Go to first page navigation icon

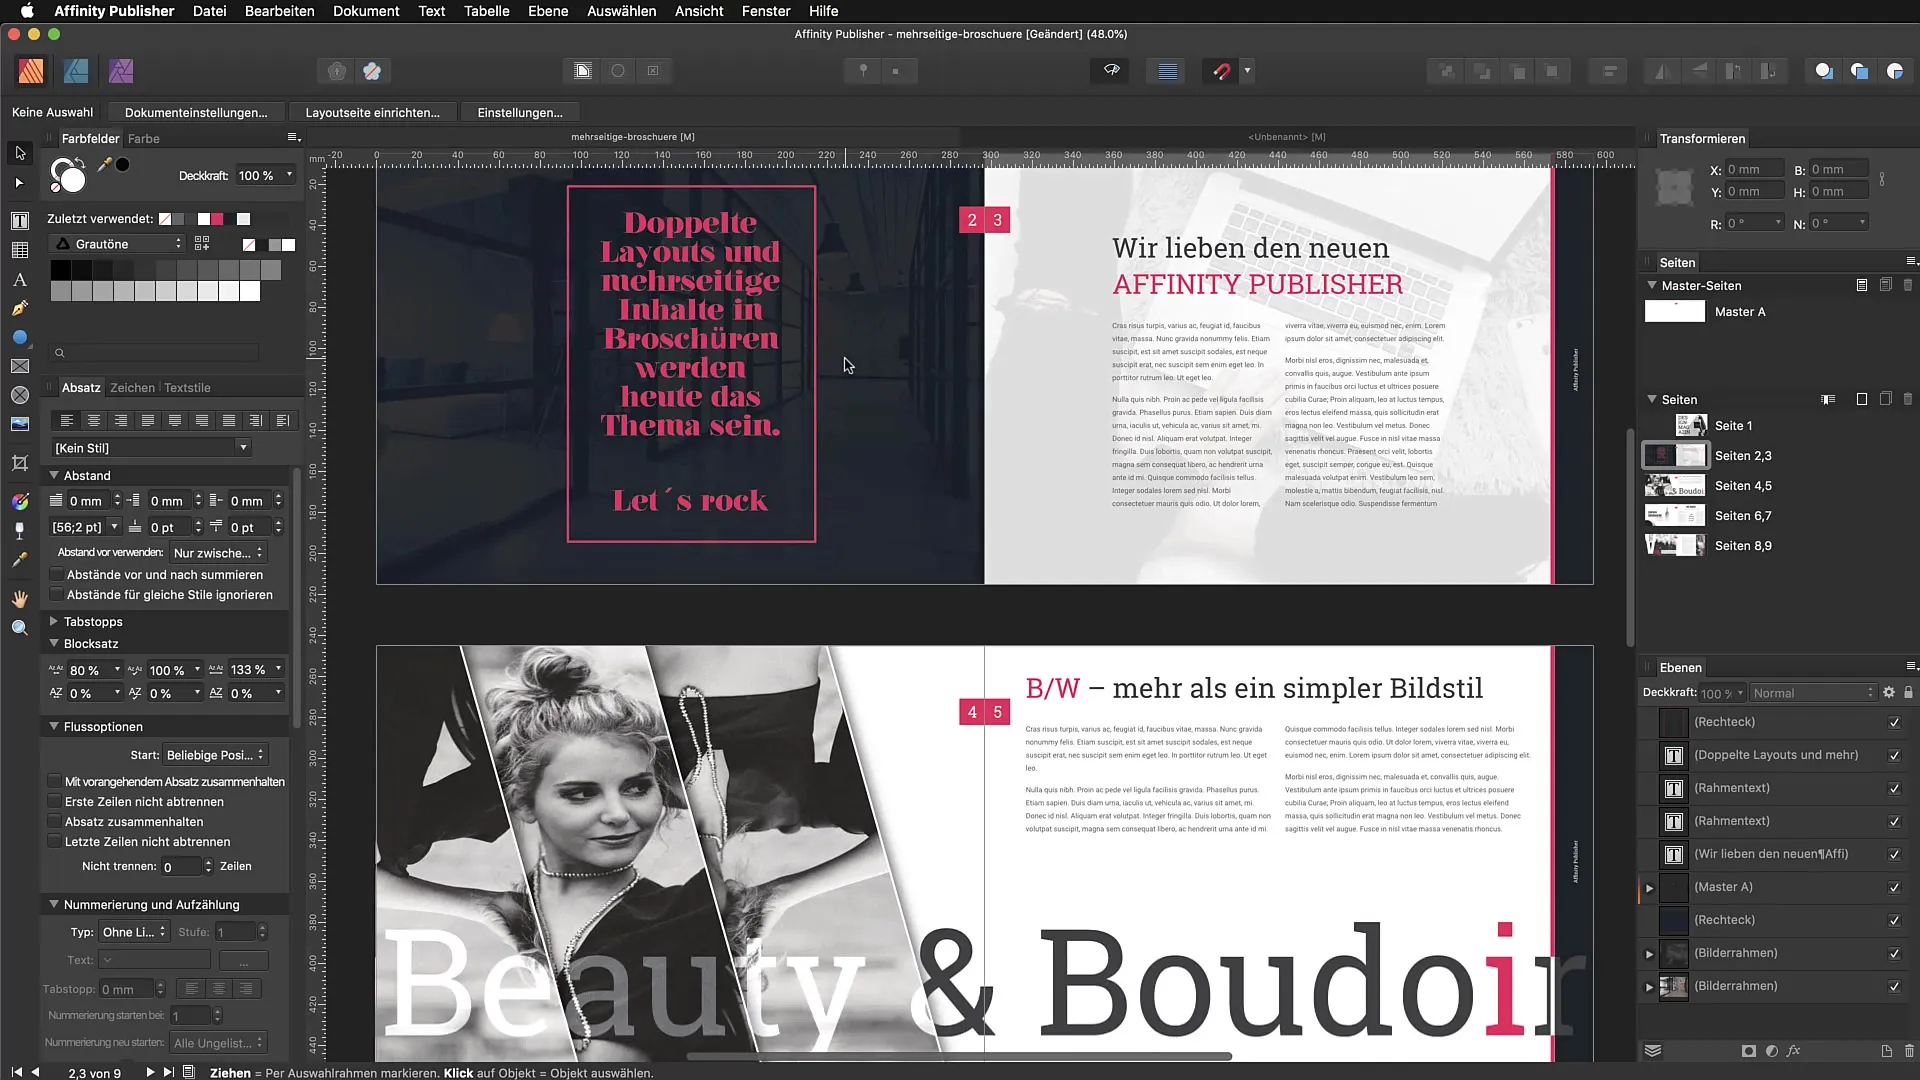[x=16, y=1072]
